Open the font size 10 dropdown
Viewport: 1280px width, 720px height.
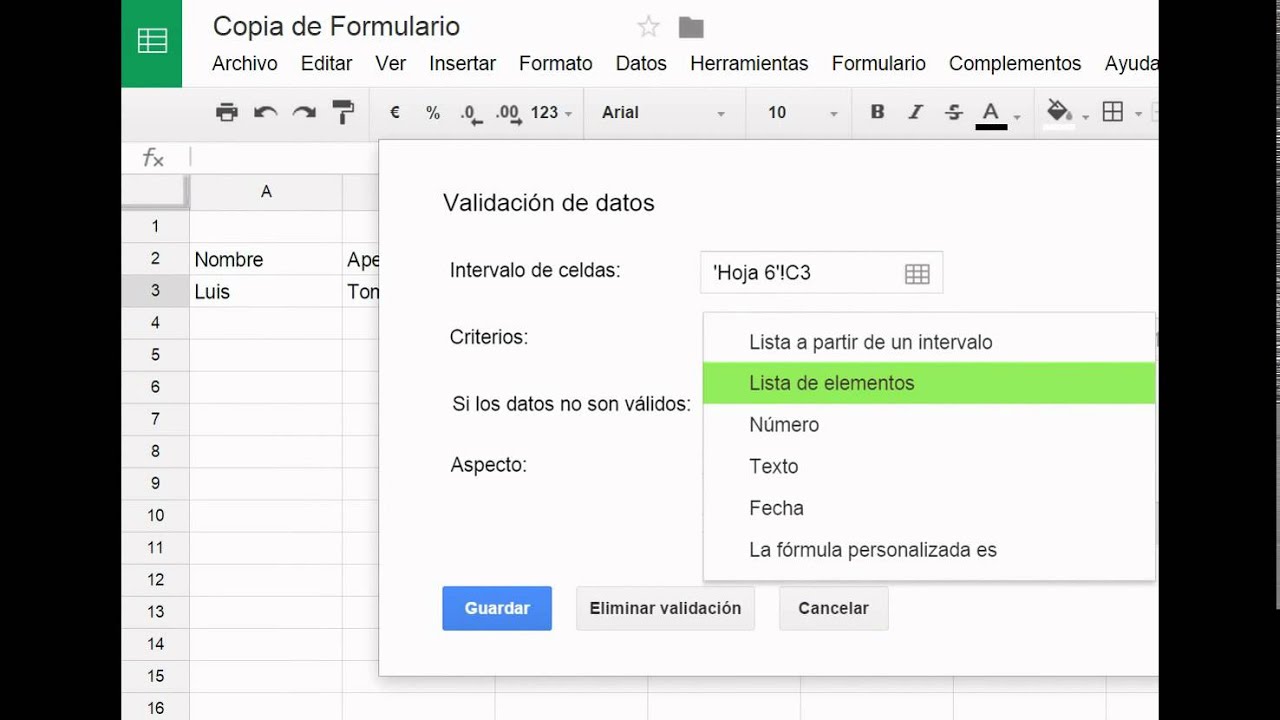pos(802,113)
